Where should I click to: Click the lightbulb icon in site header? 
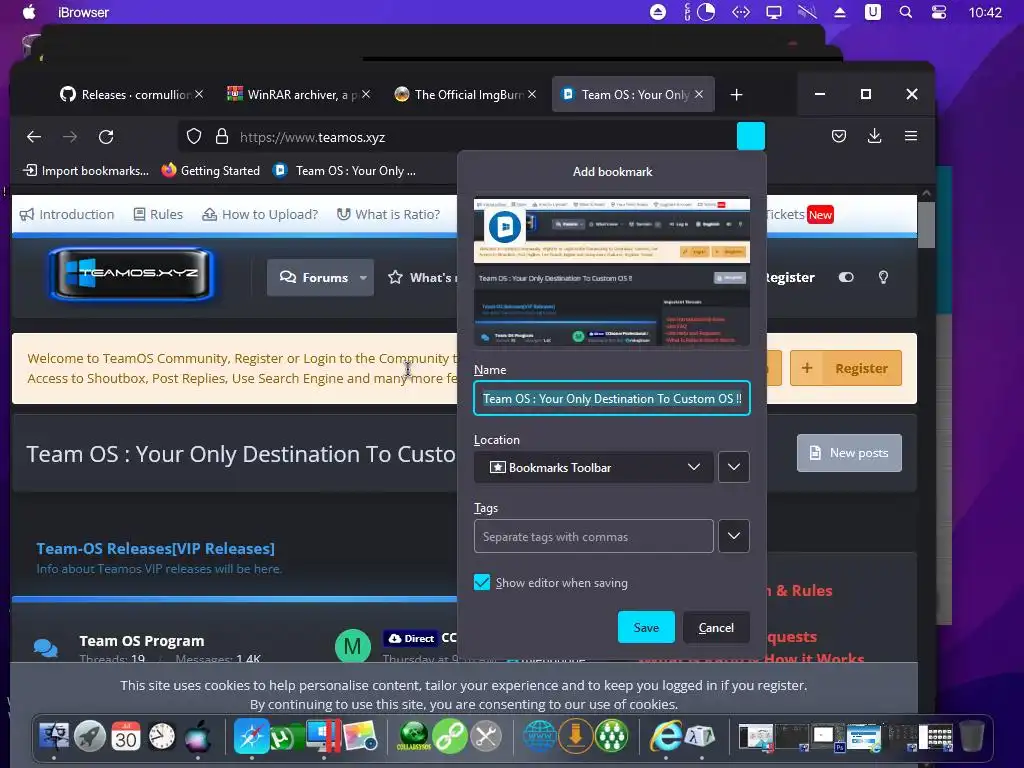coord(883,278)
